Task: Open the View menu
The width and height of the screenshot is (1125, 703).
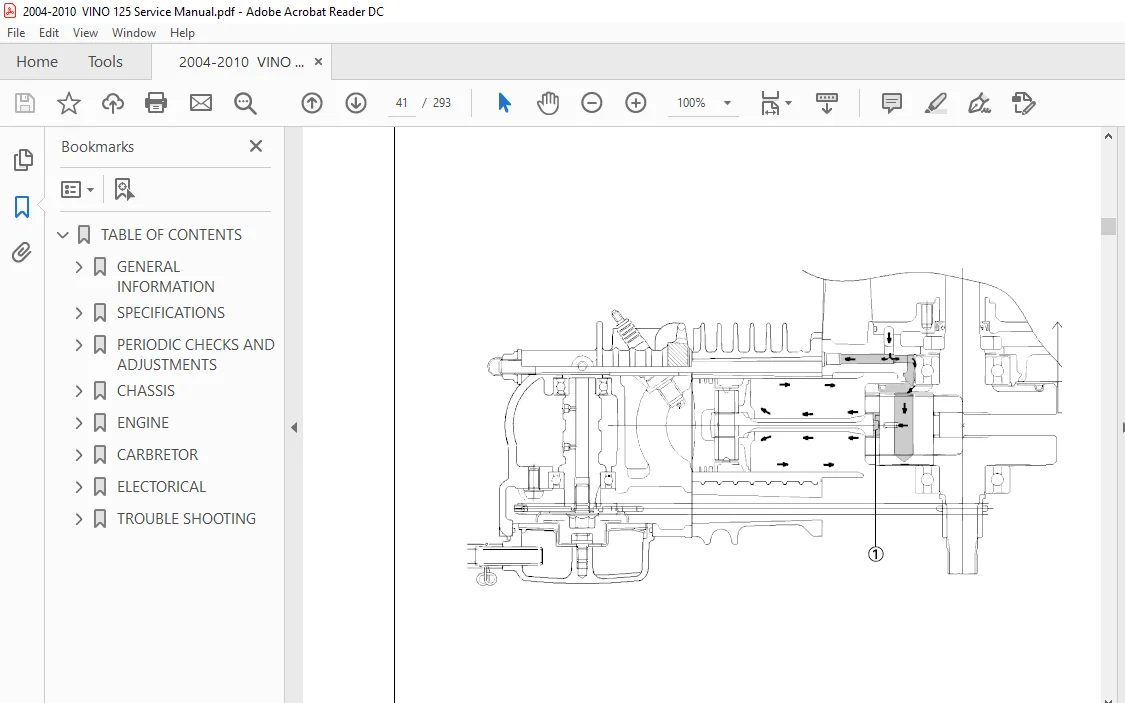Action: tap(85, 33)
